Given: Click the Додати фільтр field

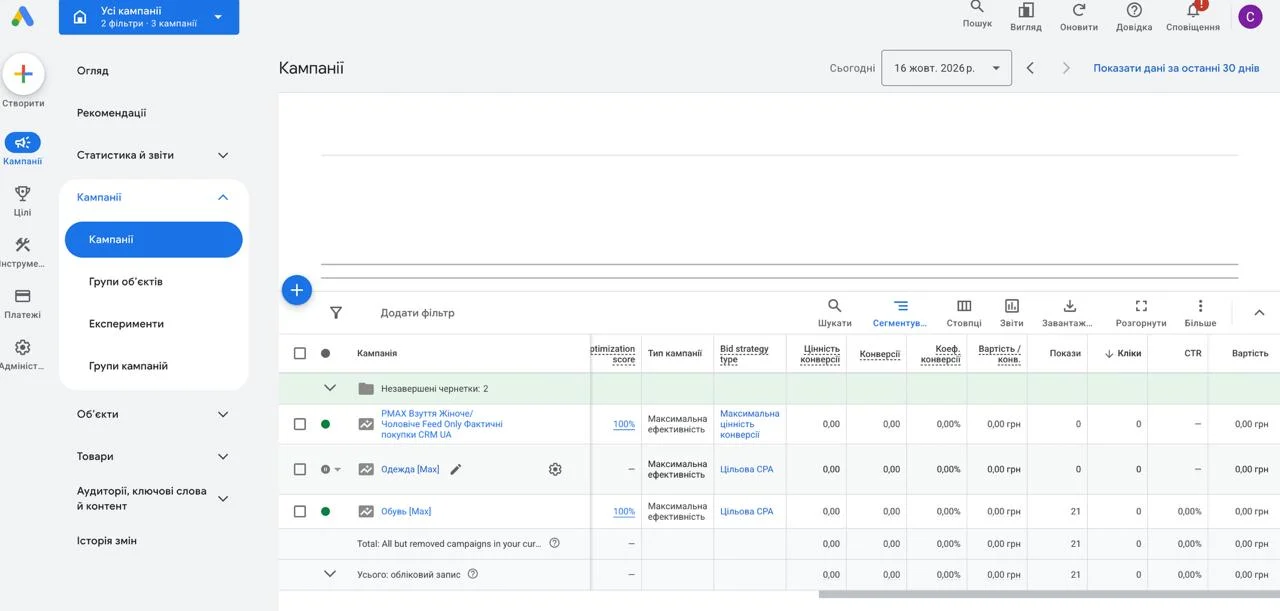Looking at the screenshot, I should (417, 313).
